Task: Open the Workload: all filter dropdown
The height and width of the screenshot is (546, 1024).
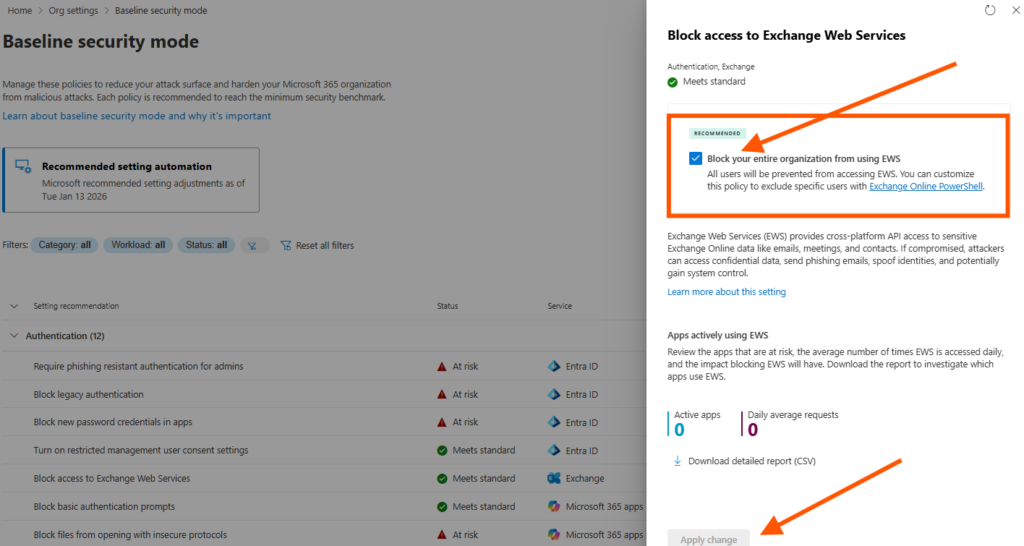Action: click(138, 245)
